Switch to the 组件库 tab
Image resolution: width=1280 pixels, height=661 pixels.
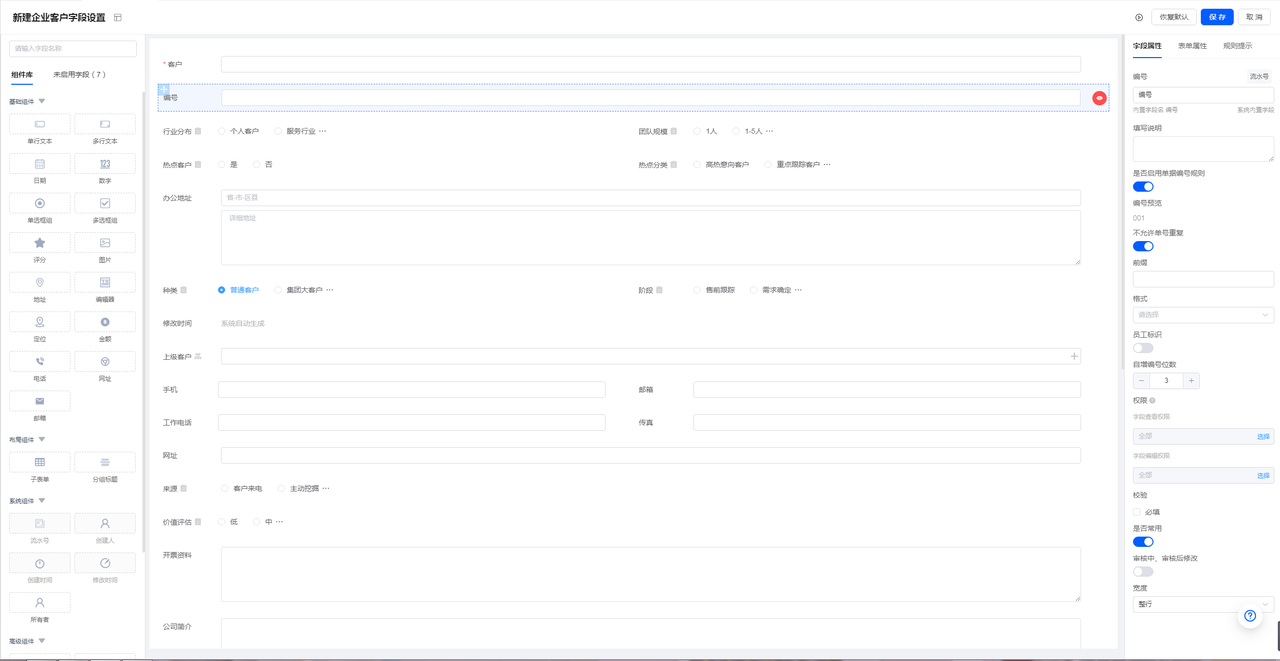click(22, 75)
